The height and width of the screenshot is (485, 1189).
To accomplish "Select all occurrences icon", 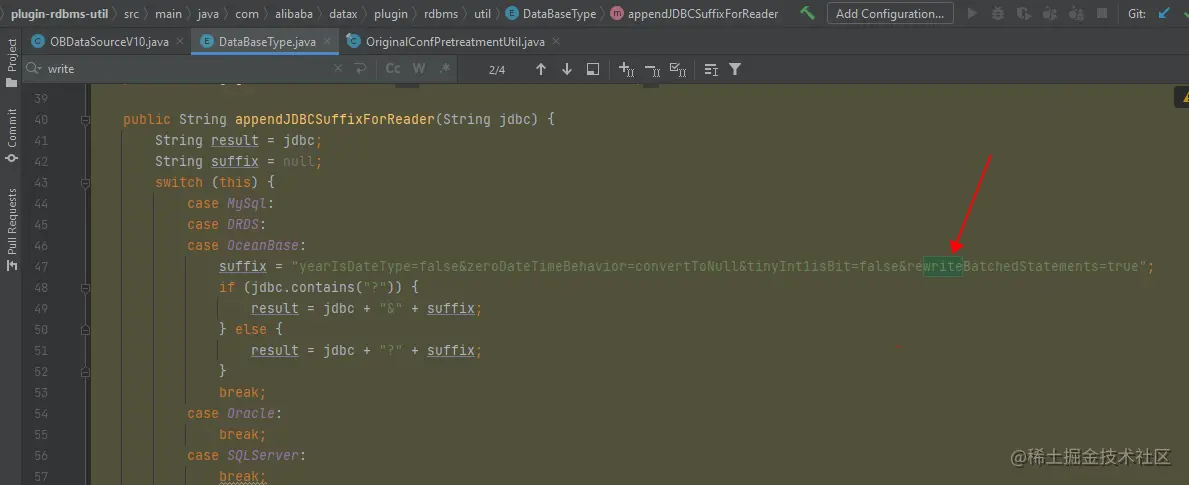I will point(678,69).
